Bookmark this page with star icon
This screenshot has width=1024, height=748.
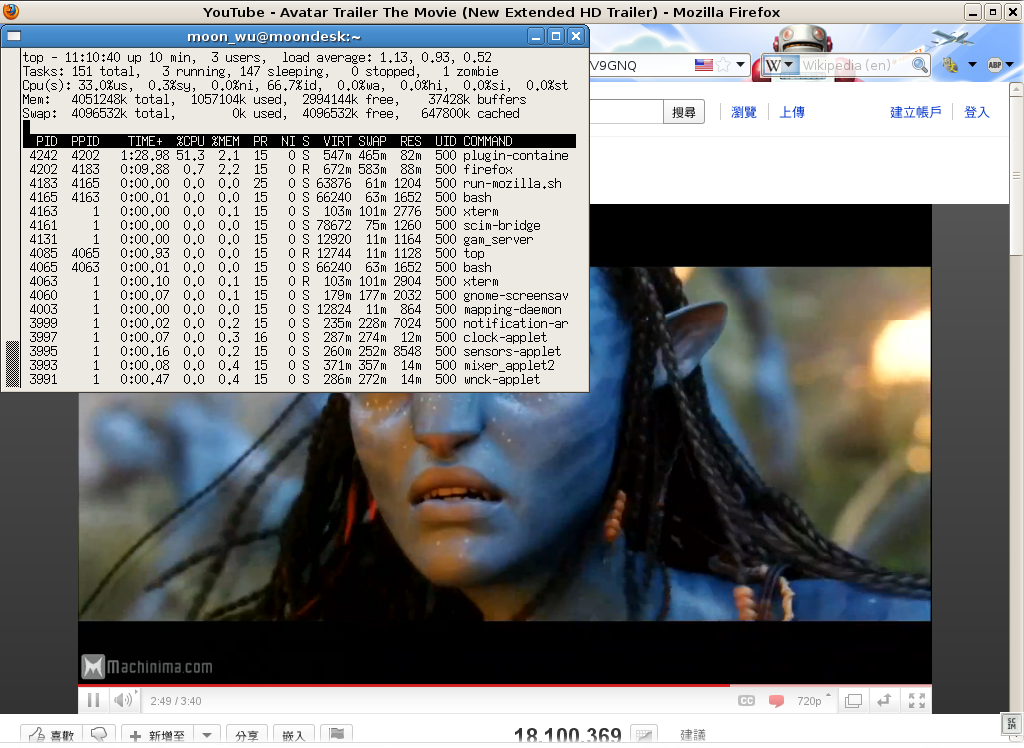722,65
